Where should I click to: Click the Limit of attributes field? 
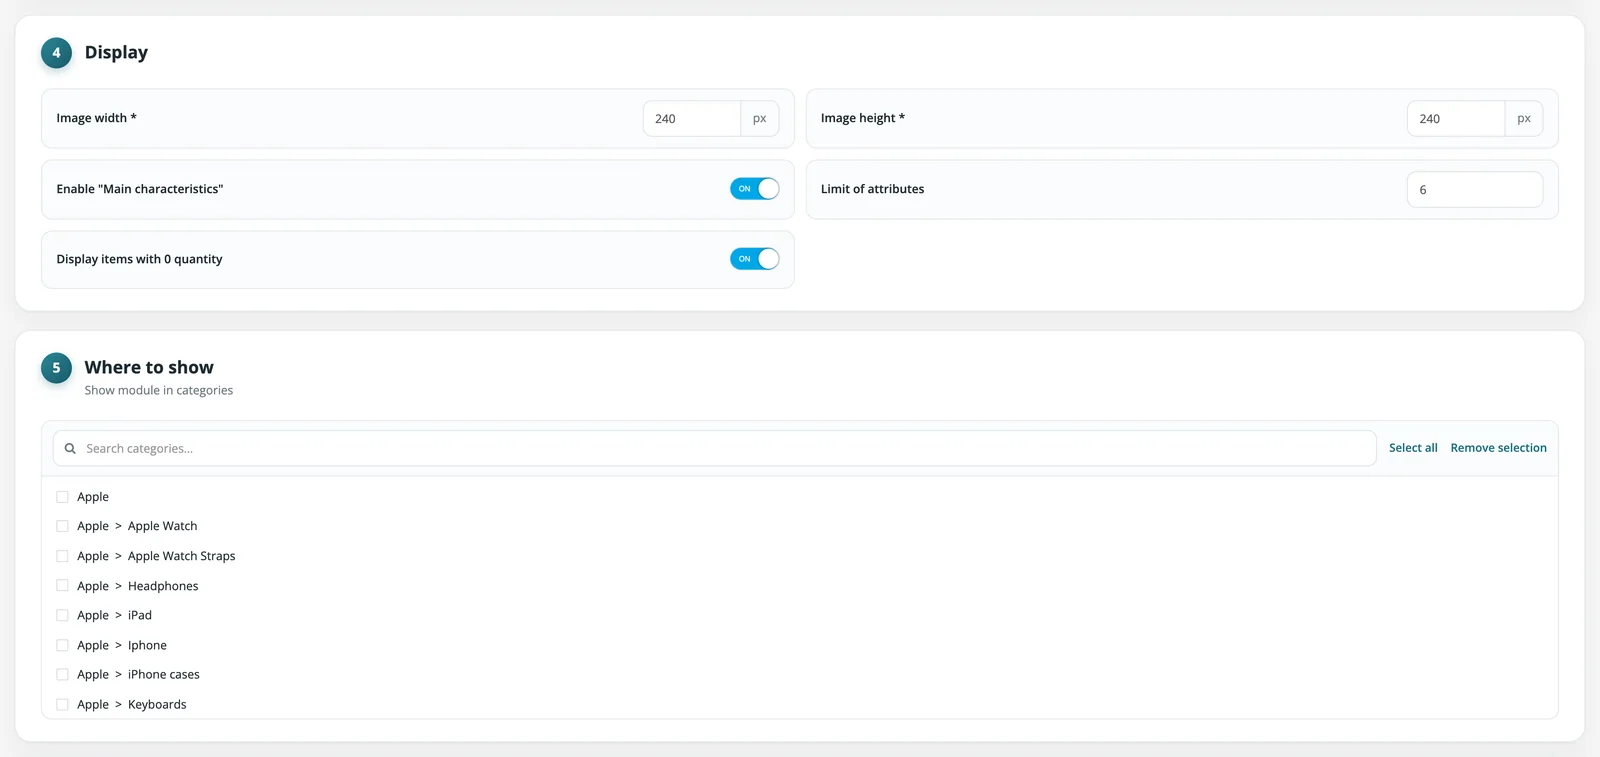[x=1475, y=190]
